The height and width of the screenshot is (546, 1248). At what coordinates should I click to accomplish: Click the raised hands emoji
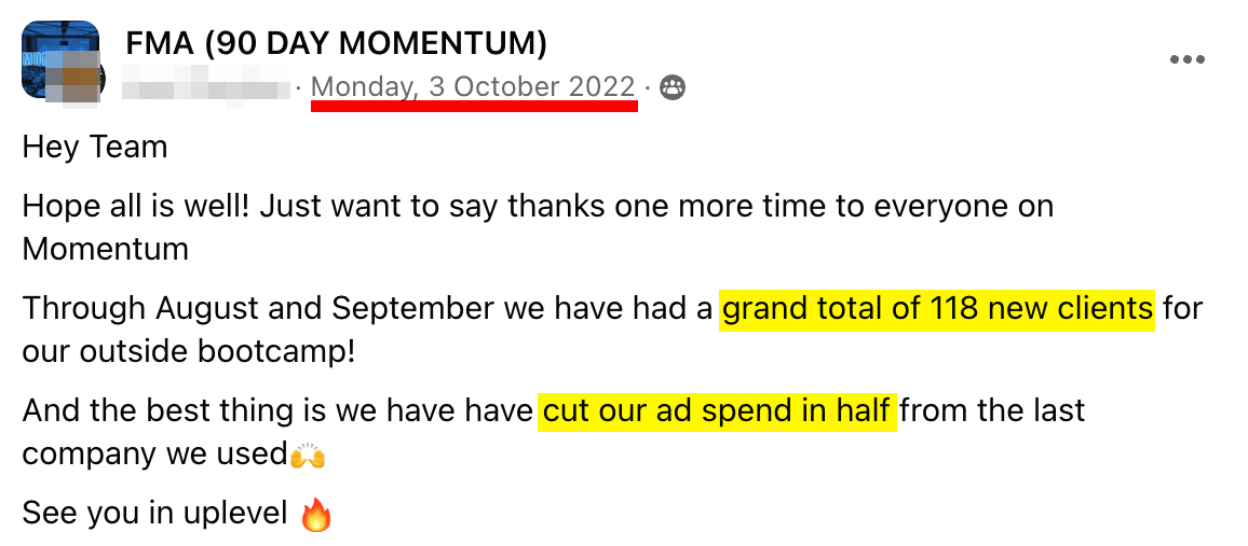pyautogui.click(x=308, y=457)
